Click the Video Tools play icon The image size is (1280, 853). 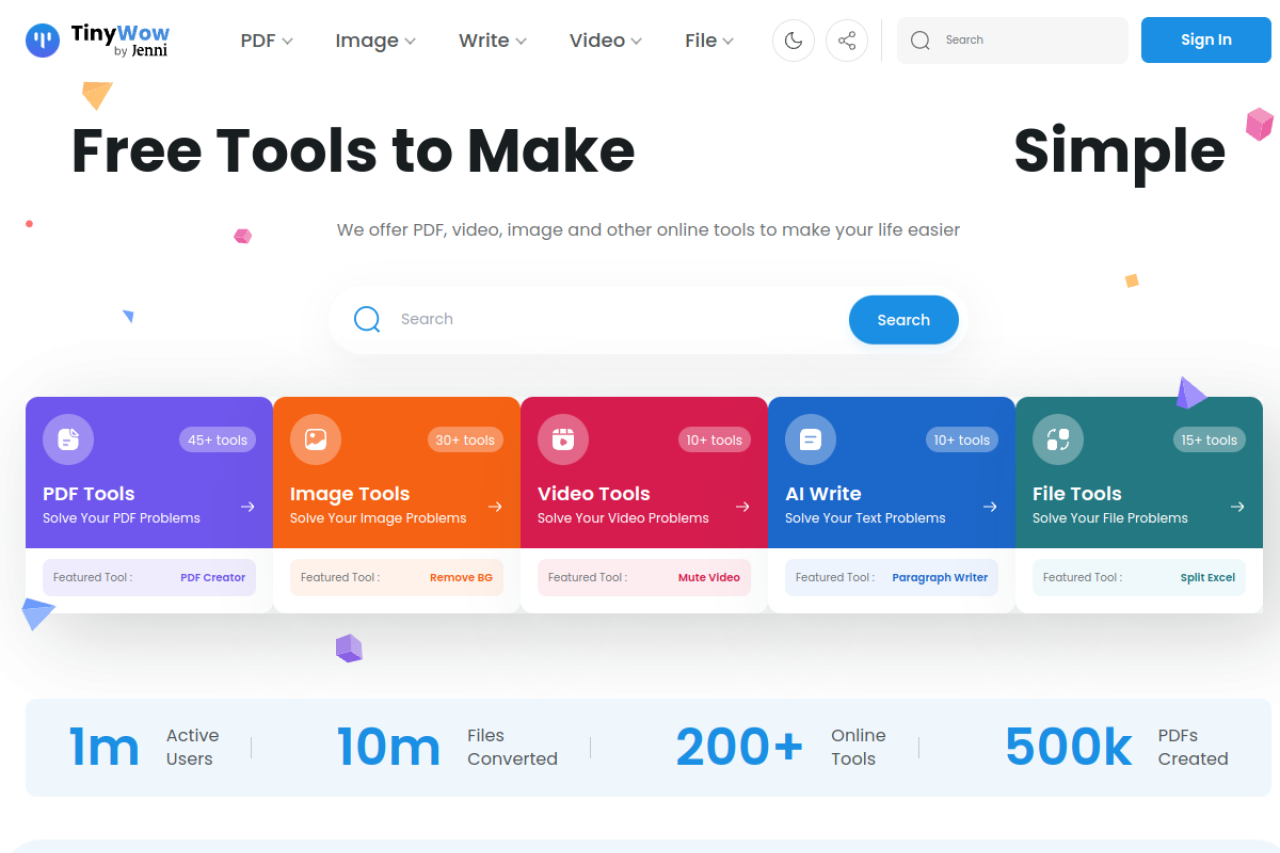point(563,439)
